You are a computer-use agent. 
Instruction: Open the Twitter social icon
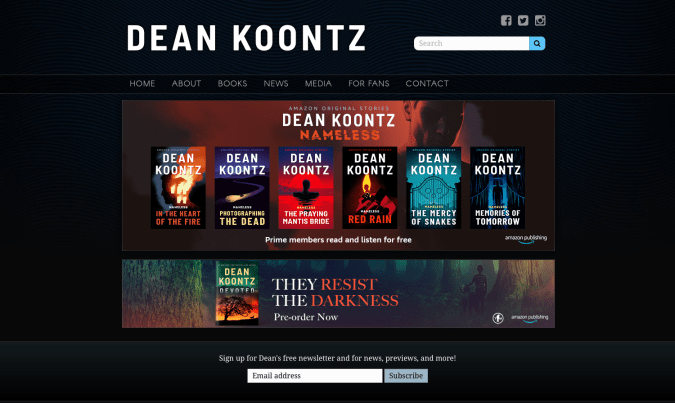[523, 20]
